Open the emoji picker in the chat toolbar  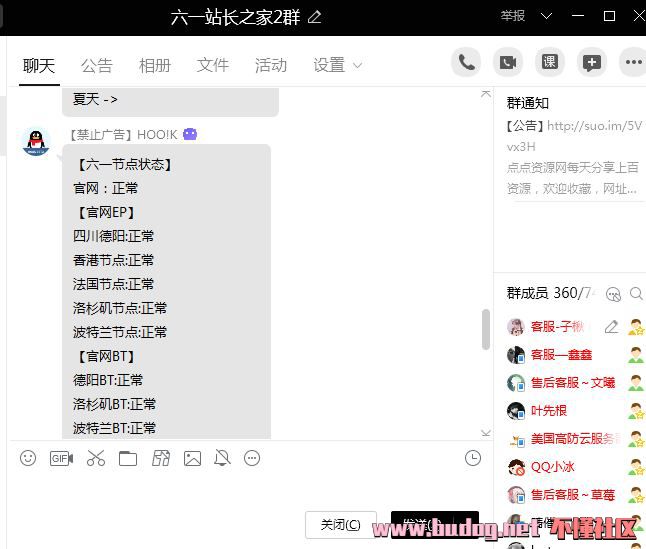[x=28, y=458]
